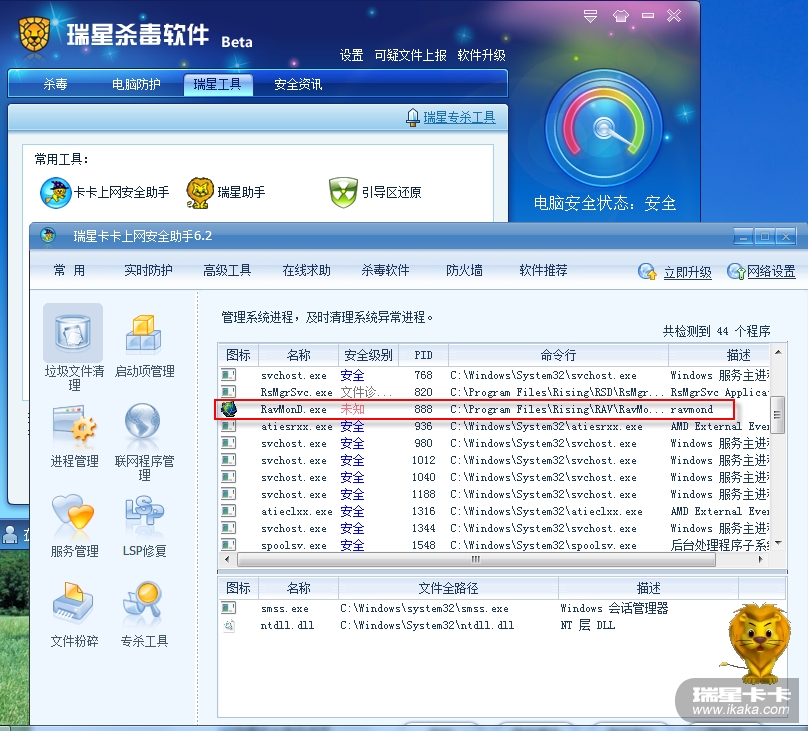Viewport: 808px width, 731px height.
Task: Click the lion mascot in Kaka window
Action: click(x=759, y=643)
